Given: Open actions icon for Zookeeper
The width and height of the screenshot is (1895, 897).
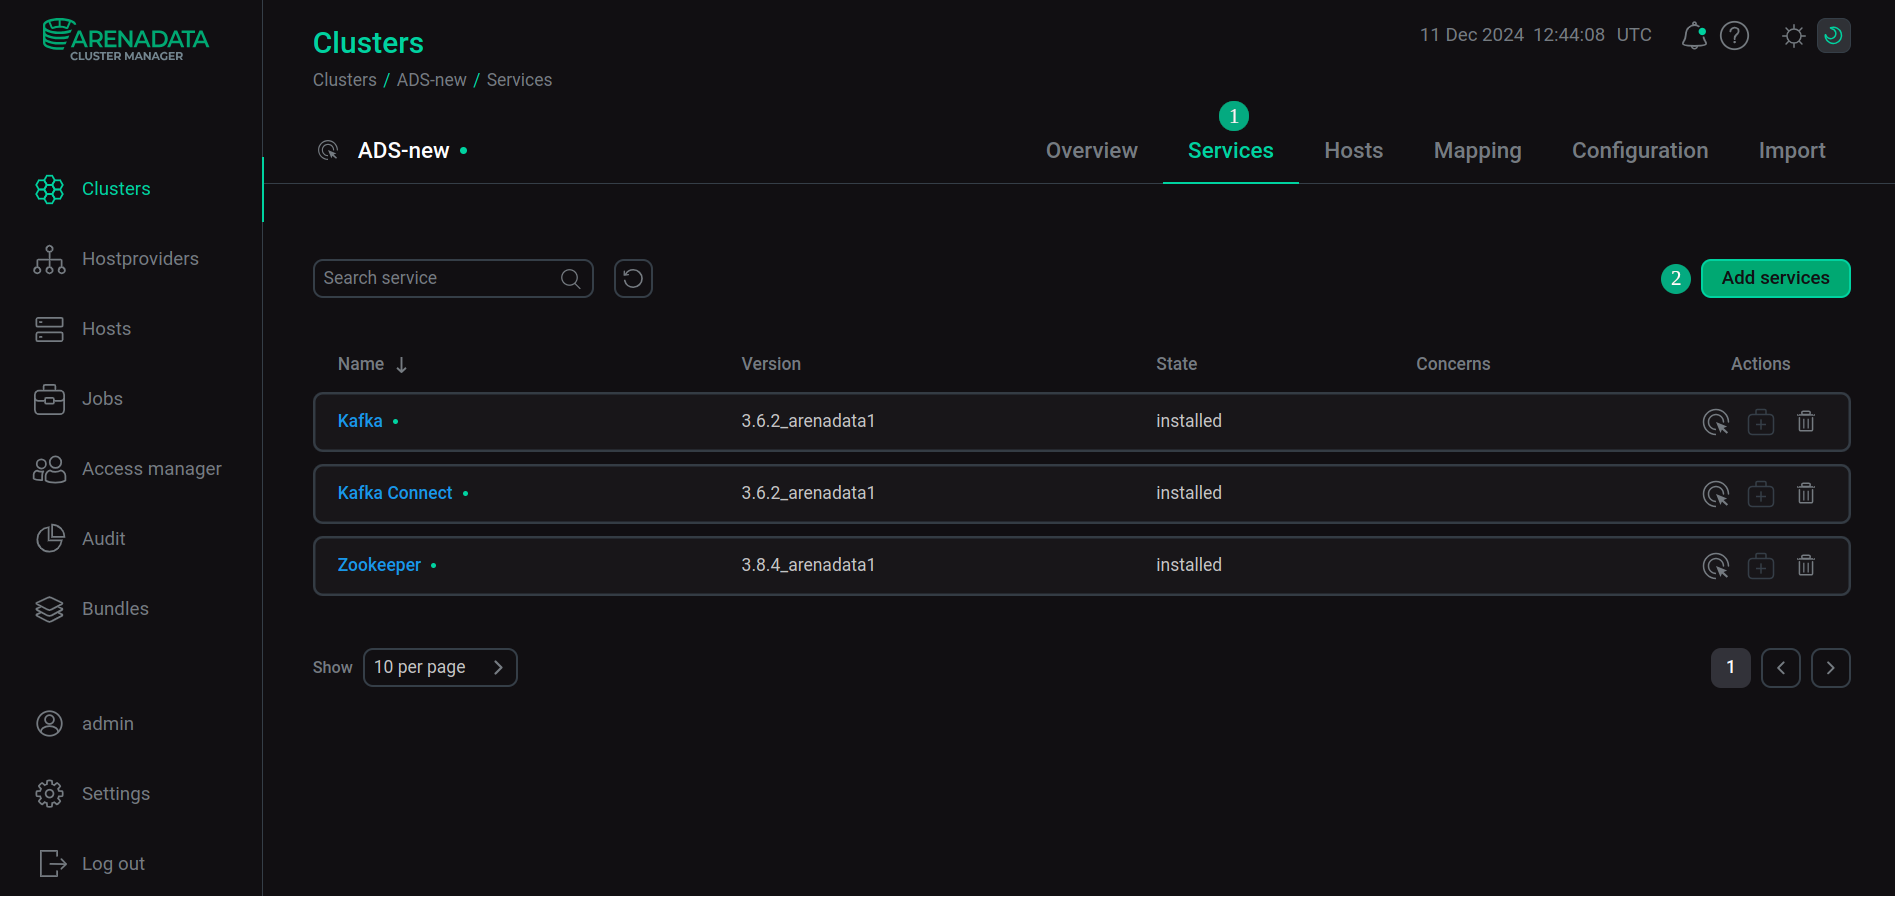Looking at the screenshot, I should click(x=1716, y=566).
